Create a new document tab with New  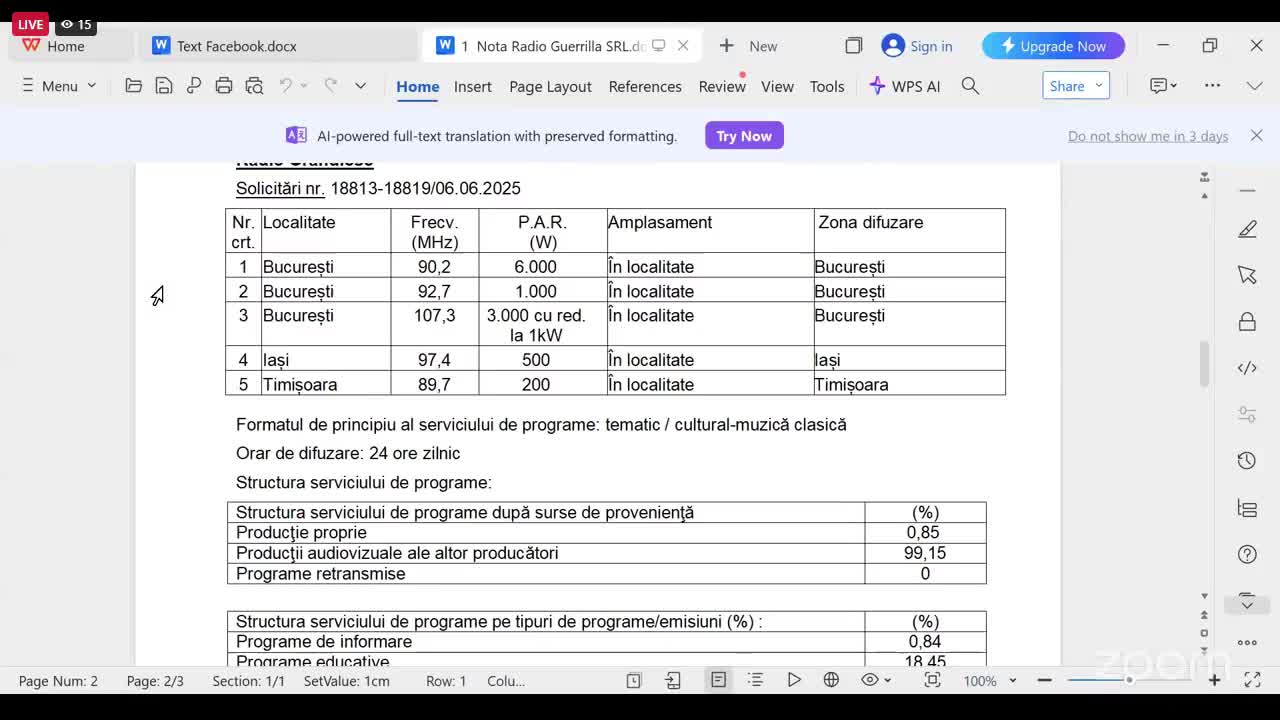tap(747, 46)
